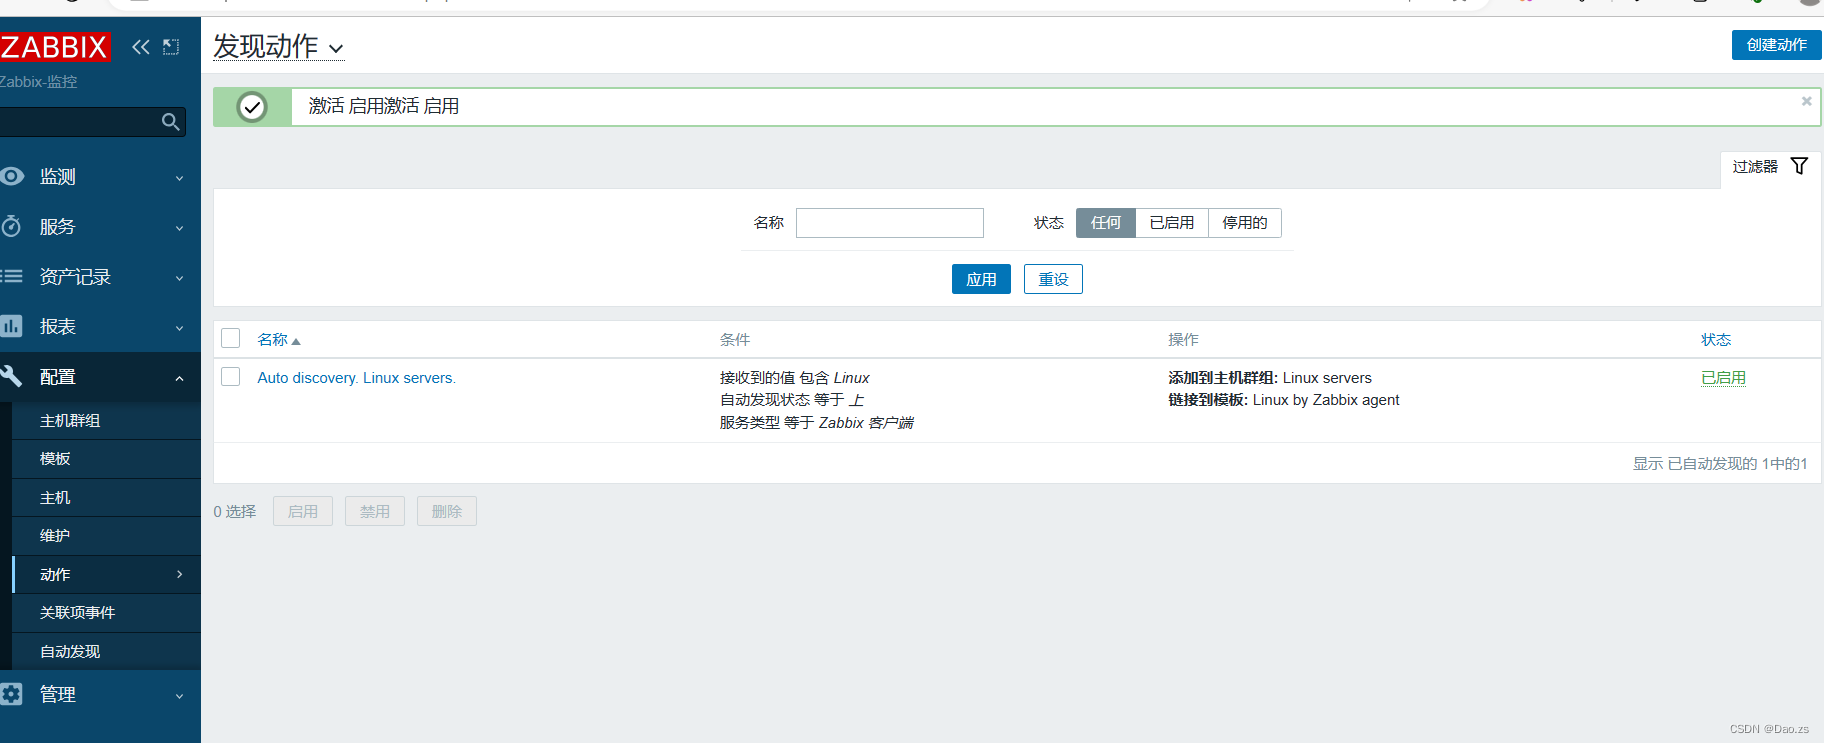Click the 0 选择 selected counter
This screenshot has height=743, width=1824.
(x=235, y=512)
